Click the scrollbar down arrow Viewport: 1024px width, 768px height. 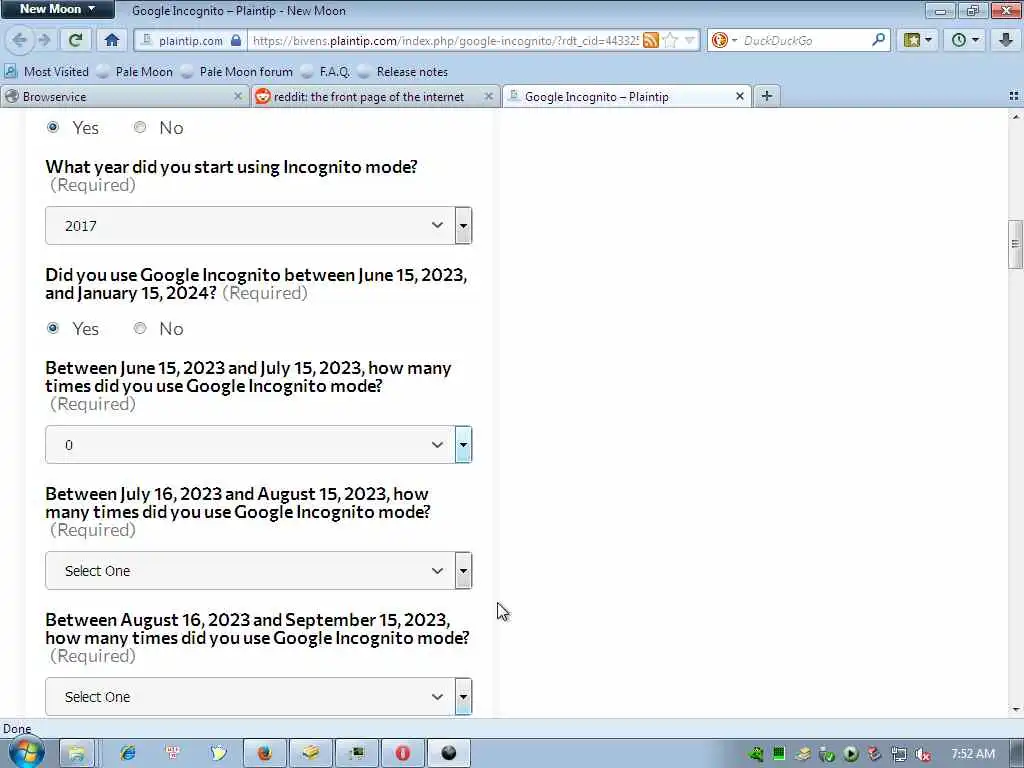[1015, 709]
